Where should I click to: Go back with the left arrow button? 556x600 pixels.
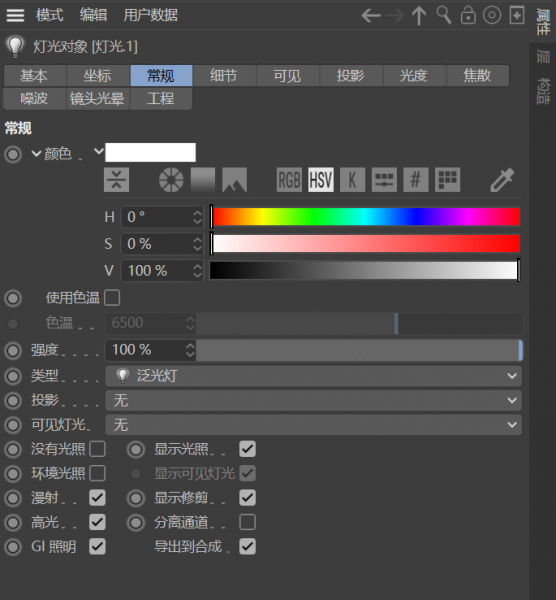[x=371, y=16]
